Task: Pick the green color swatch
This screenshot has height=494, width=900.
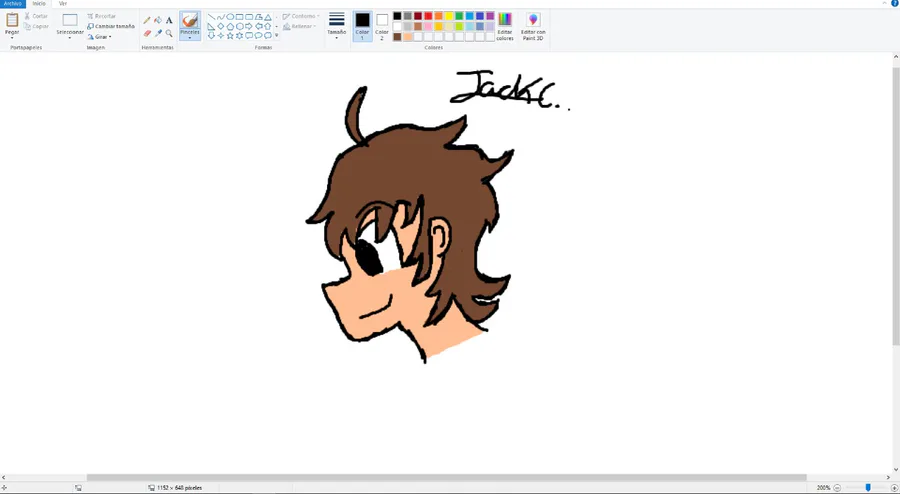Action: 459,16
